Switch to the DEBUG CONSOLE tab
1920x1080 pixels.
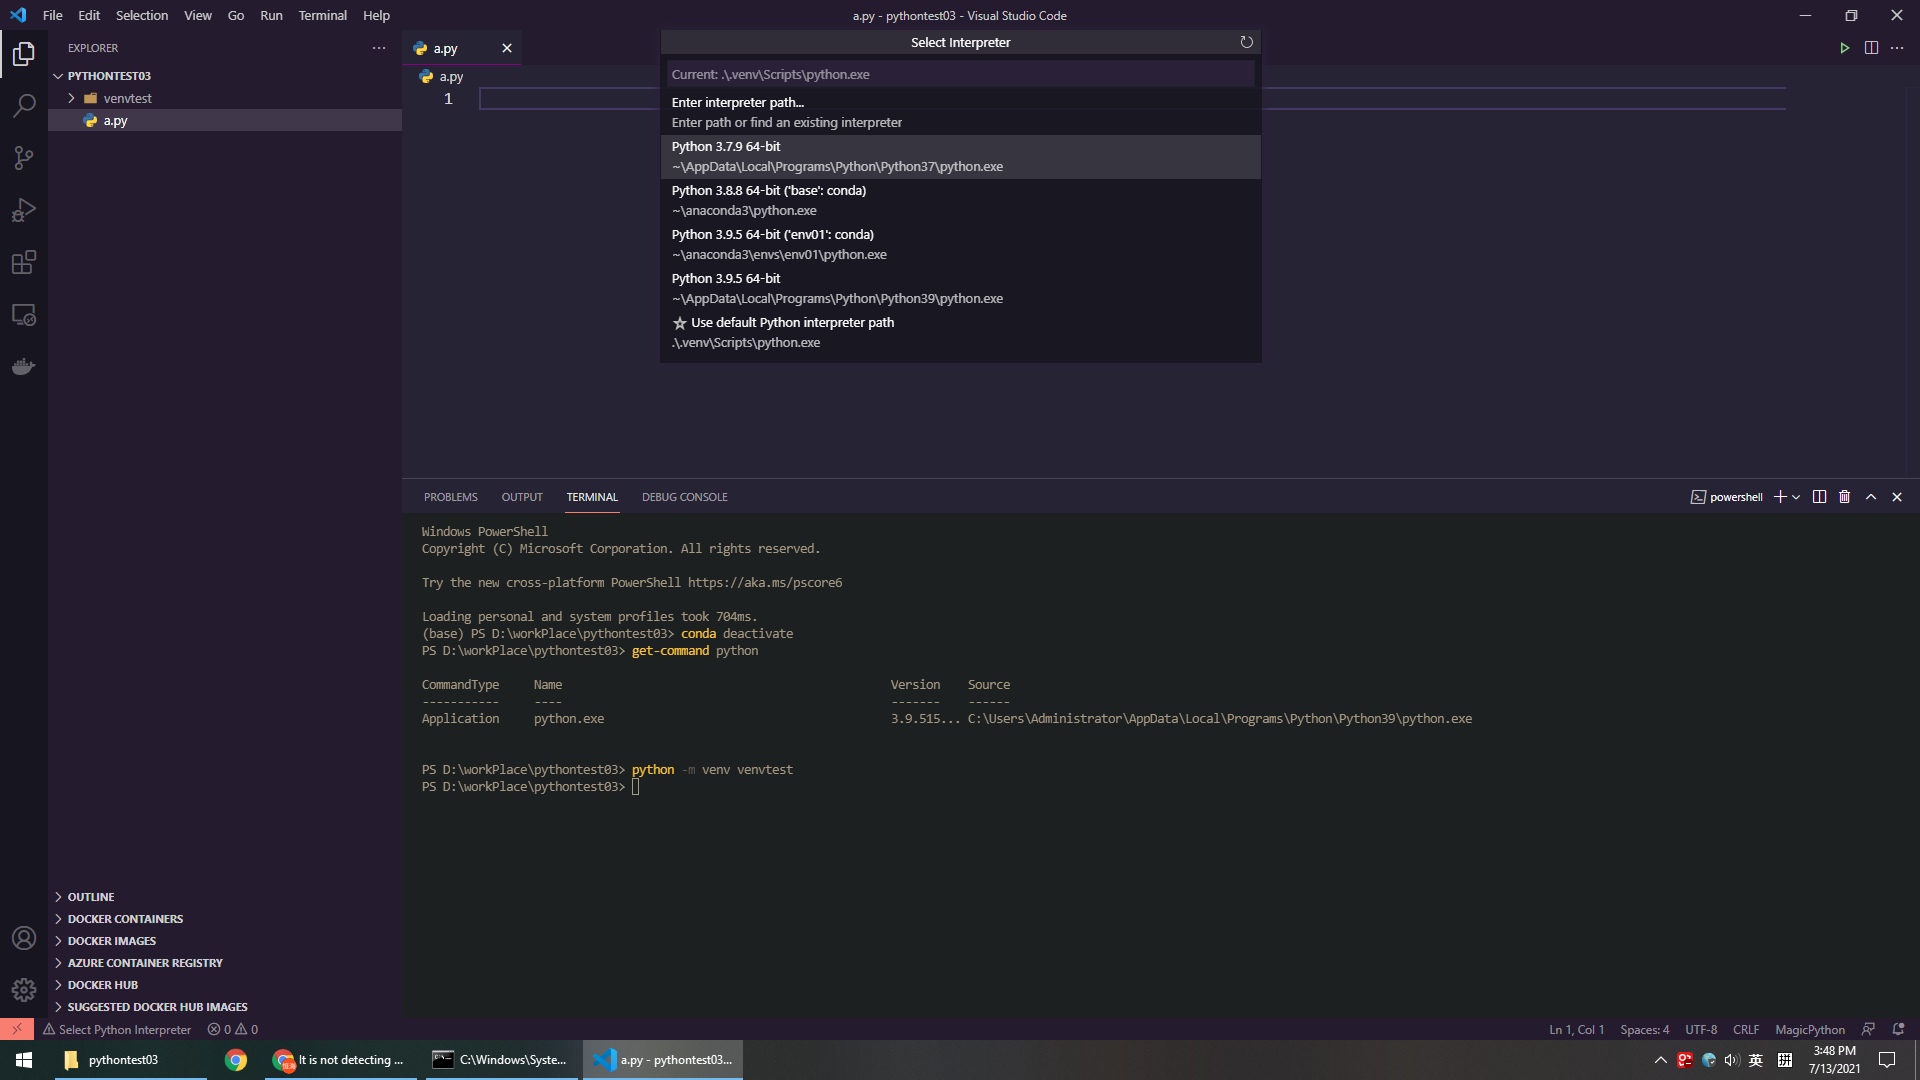point(685,496)
